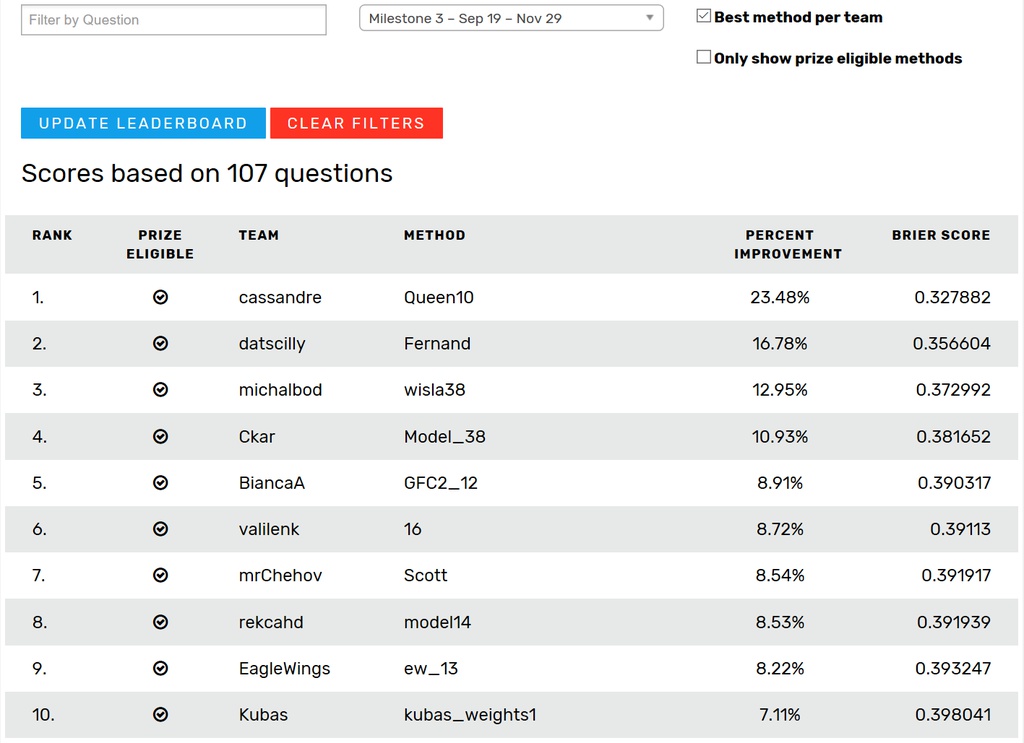
Task: Select the cassandre team name
Action: pyautogui.click(x=280, y=297)
